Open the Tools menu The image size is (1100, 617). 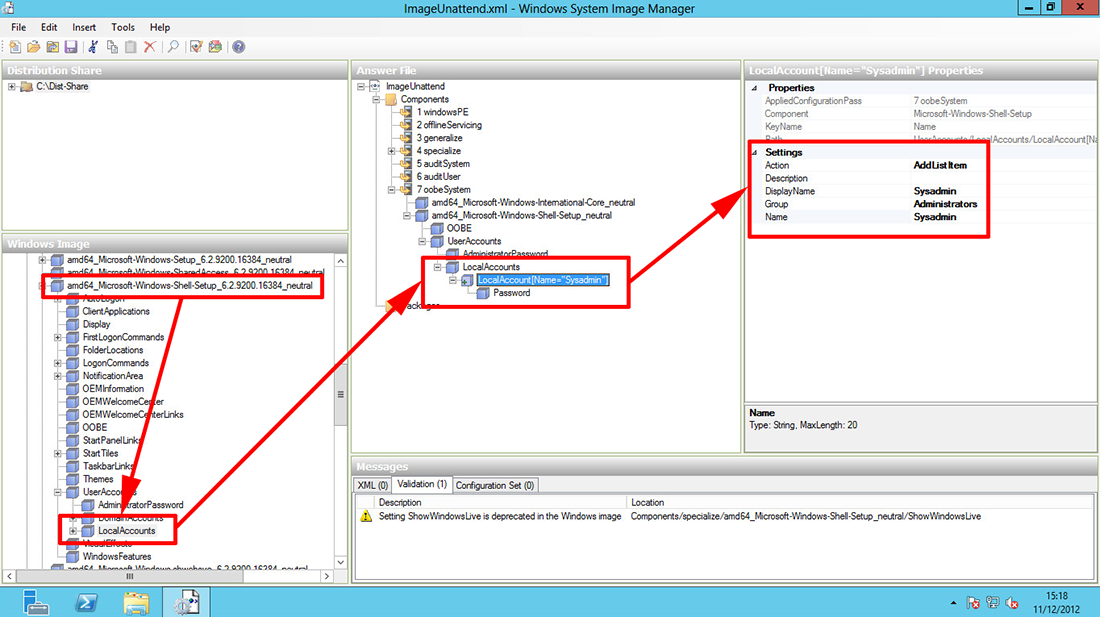click(123, 27)
